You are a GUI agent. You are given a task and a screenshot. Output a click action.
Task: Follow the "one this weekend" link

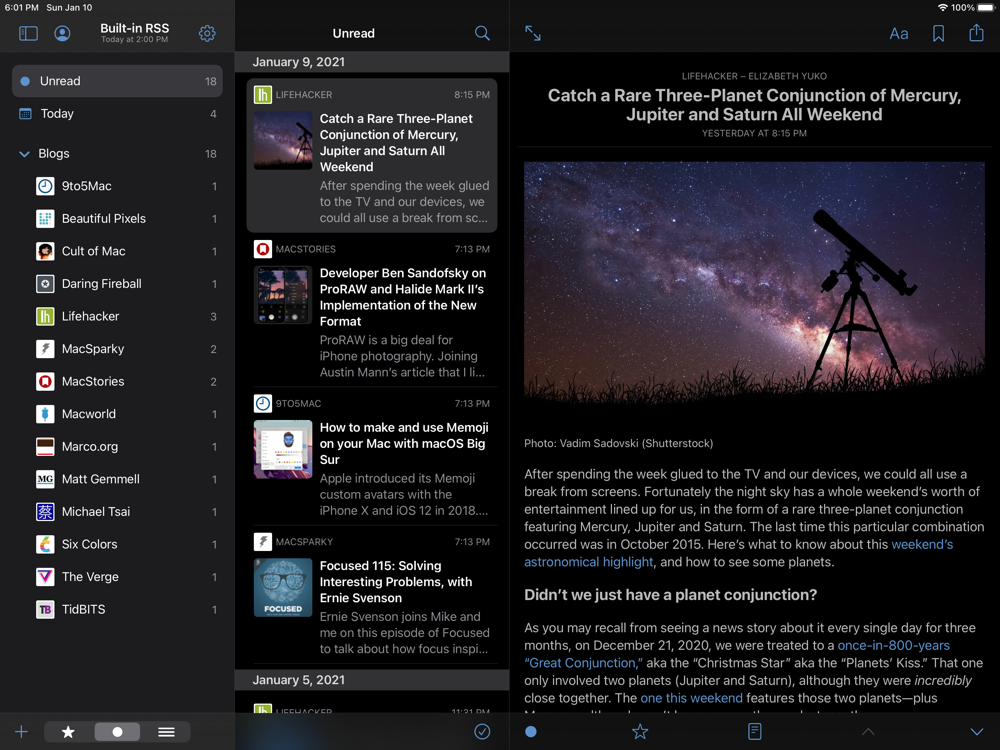691,698
